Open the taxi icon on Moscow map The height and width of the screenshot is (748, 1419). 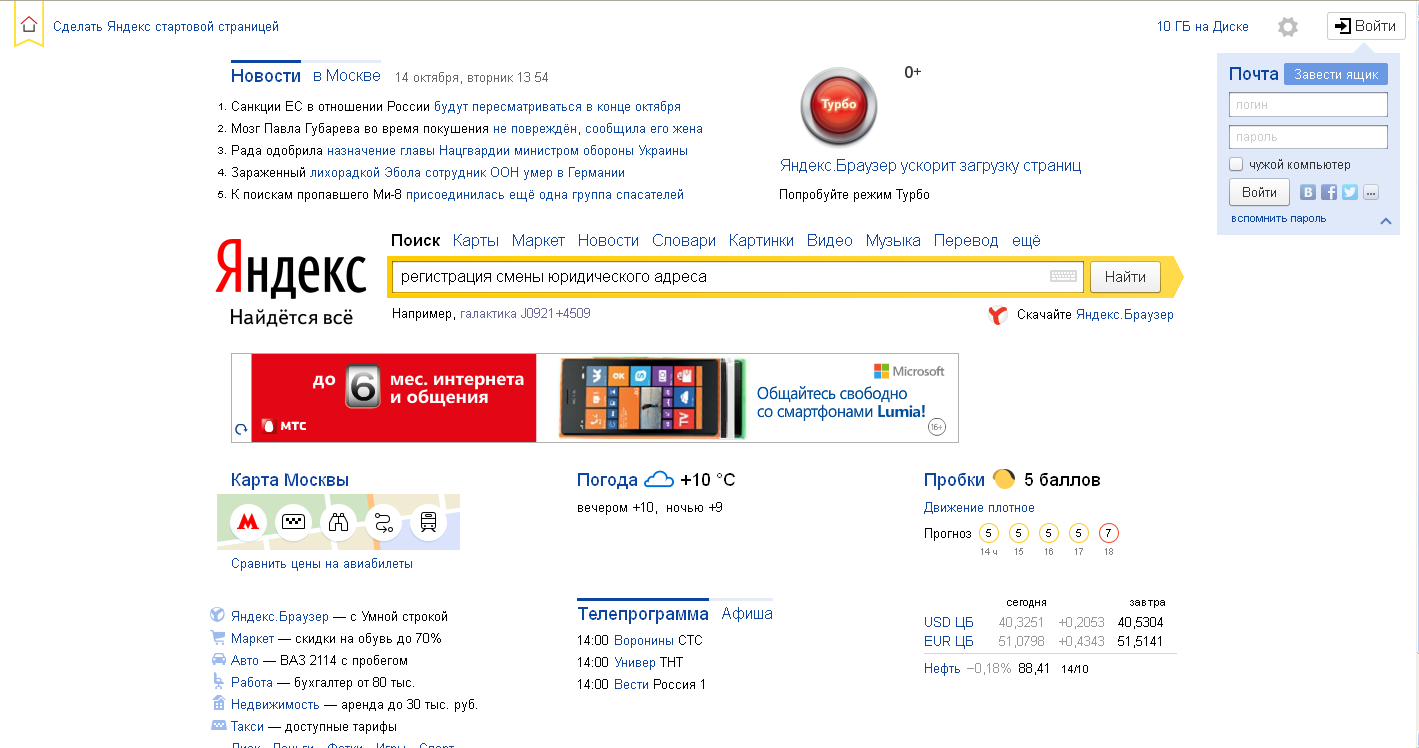click(x=293, y=521)
